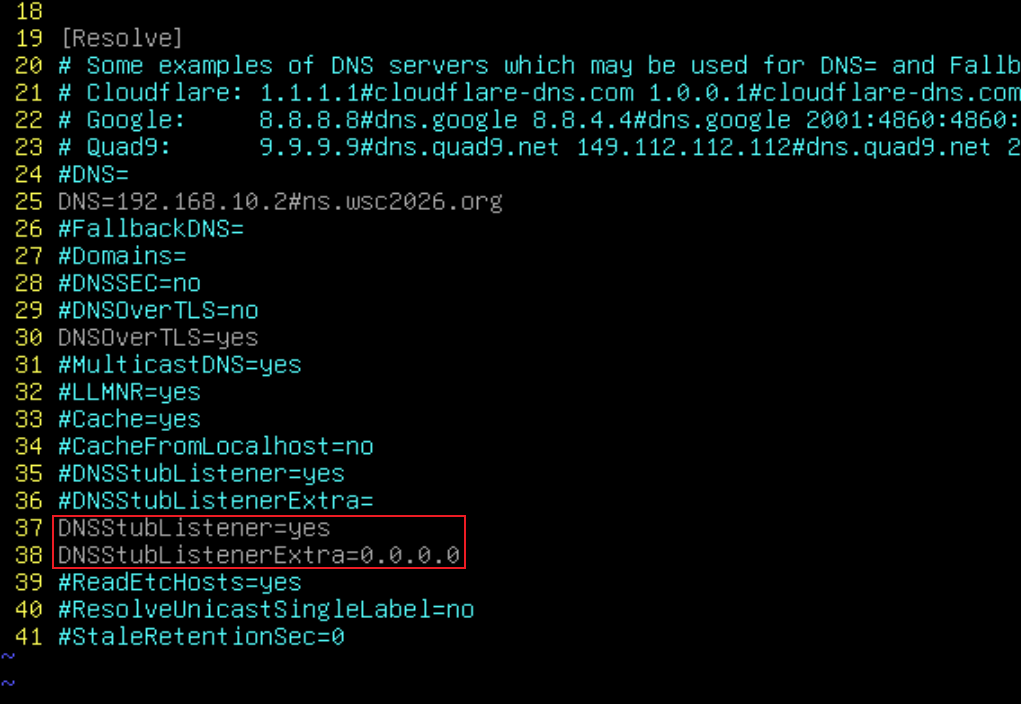Click the DNSOverTLS=yes uncommented line
This screenshot has height=704, width=1021.
click(158, 338)
